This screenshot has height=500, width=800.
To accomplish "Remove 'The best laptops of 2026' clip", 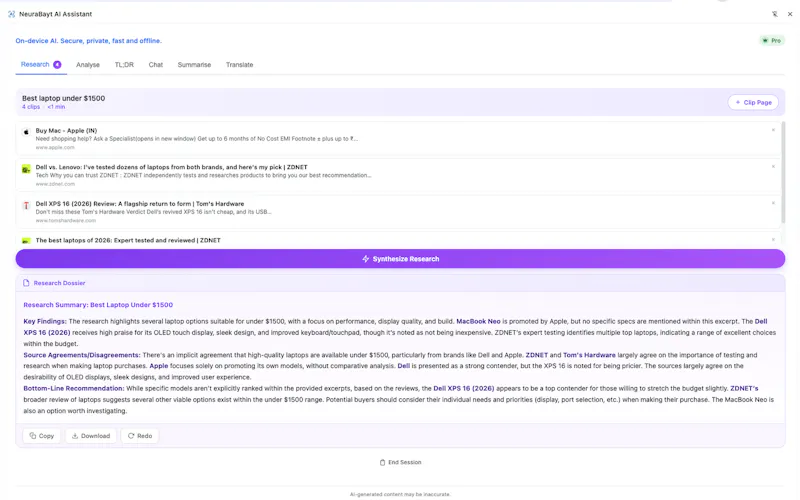I will tap(773, 239).
